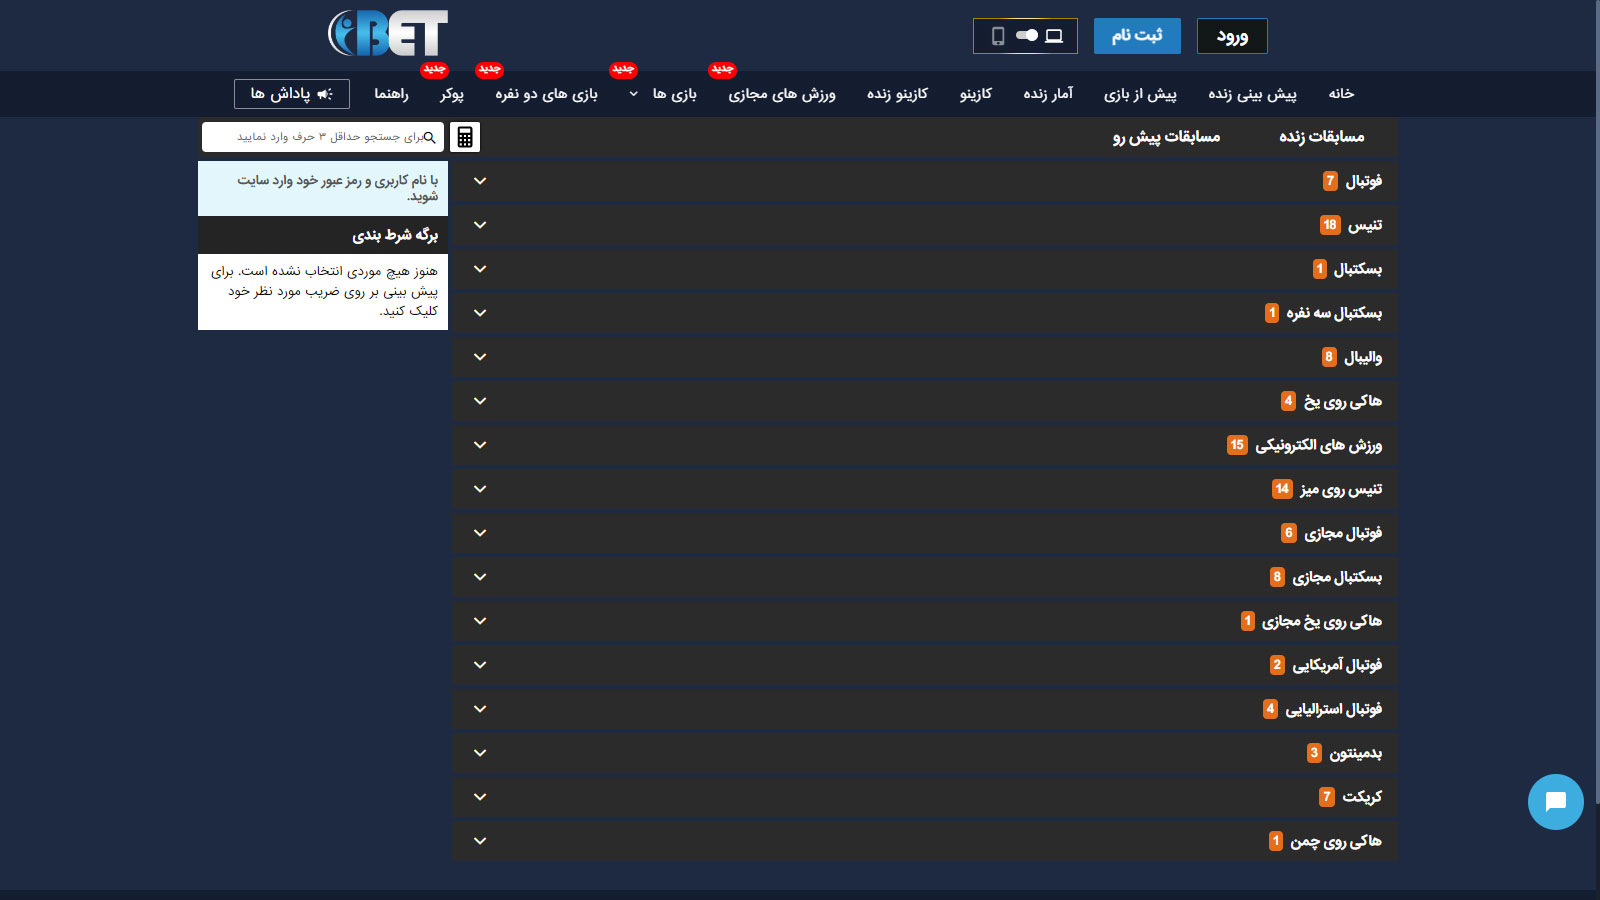Expand the فوتبال row chevron
The width and height of the screenshot is (1600, 900).
pos(480,181)
